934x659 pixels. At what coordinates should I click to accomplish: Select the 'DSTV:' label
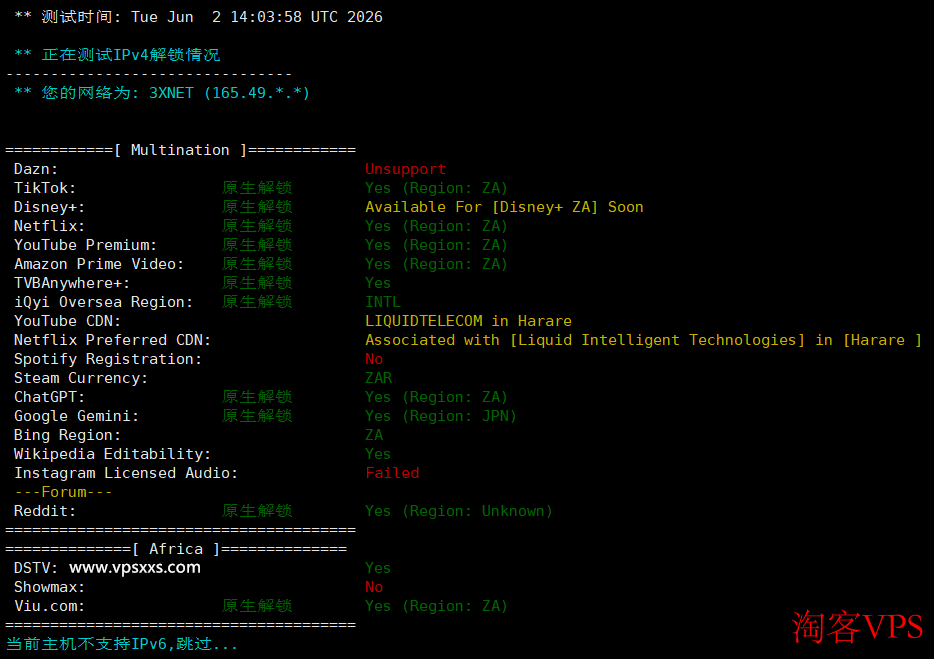(36, 568)
